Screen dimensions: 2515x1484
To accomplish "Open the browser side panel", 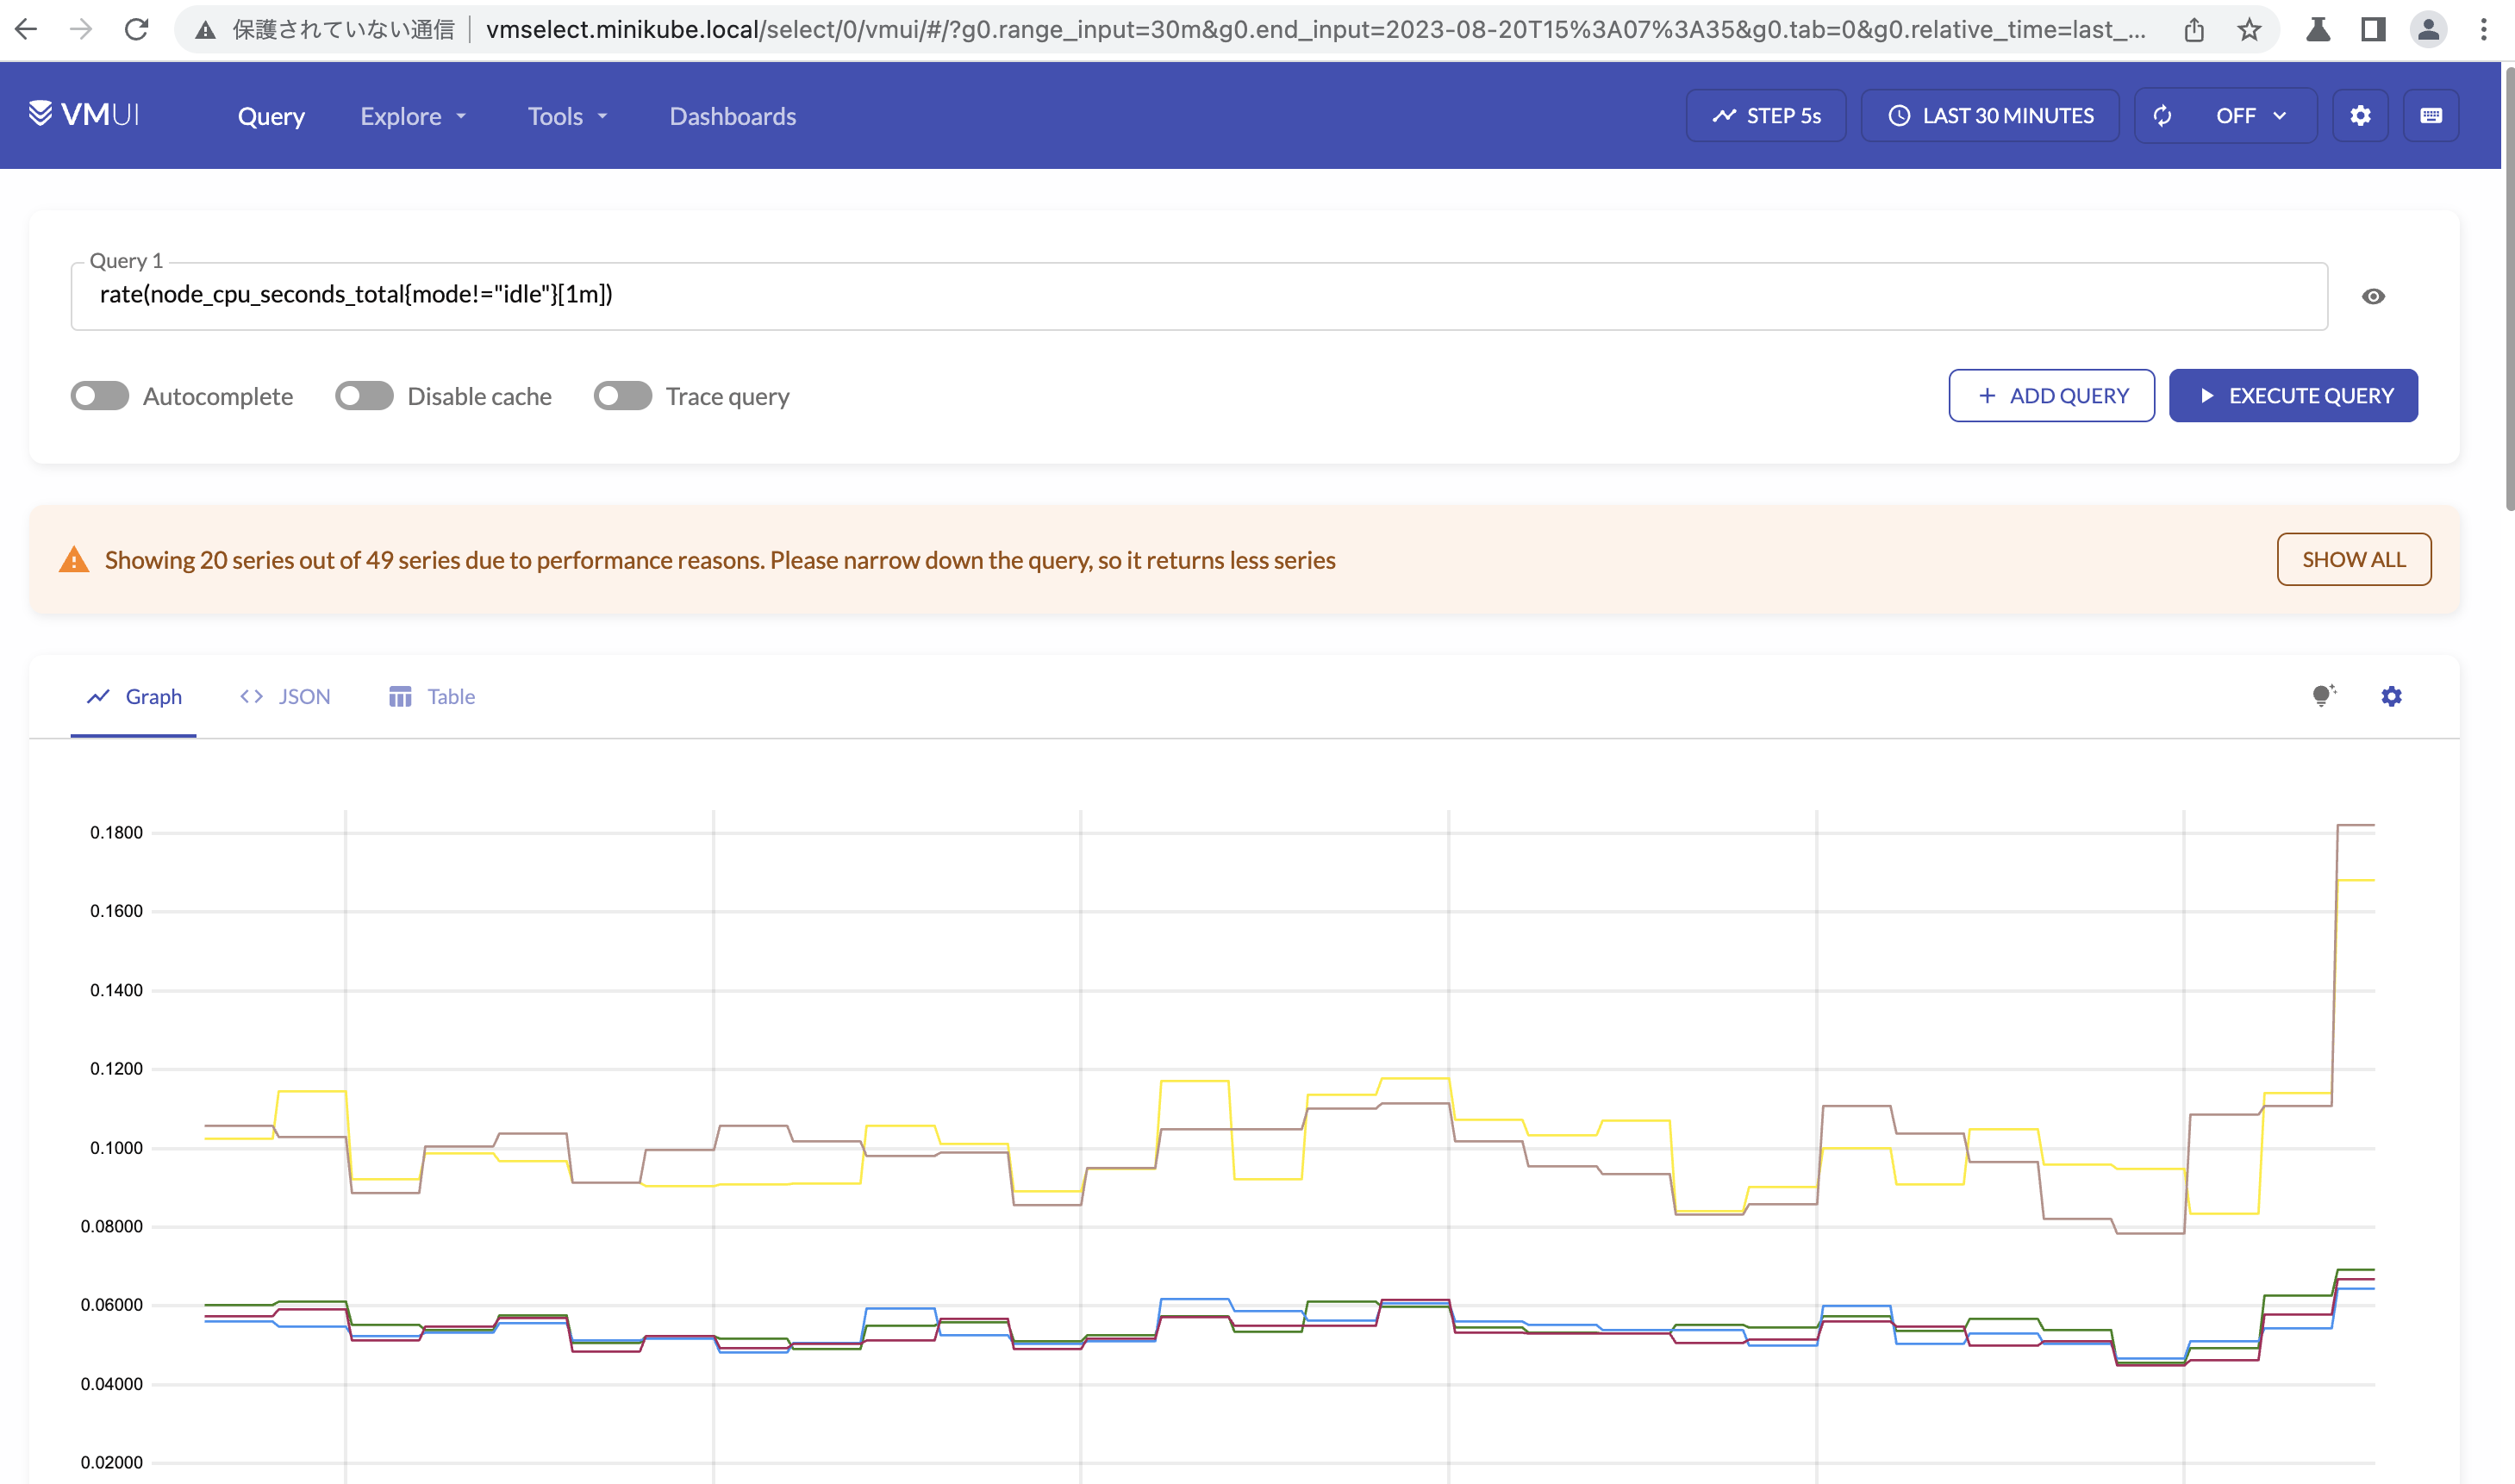I will [2373, 30].
